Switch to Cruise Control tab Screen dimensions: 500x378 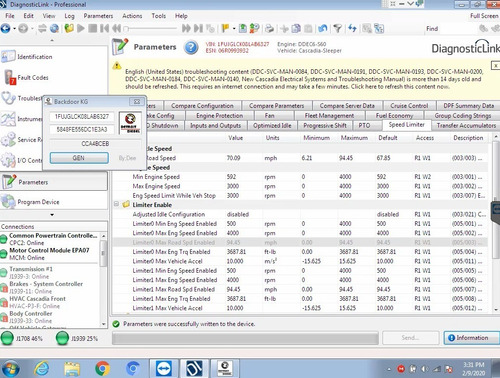(x=409, y=106)
